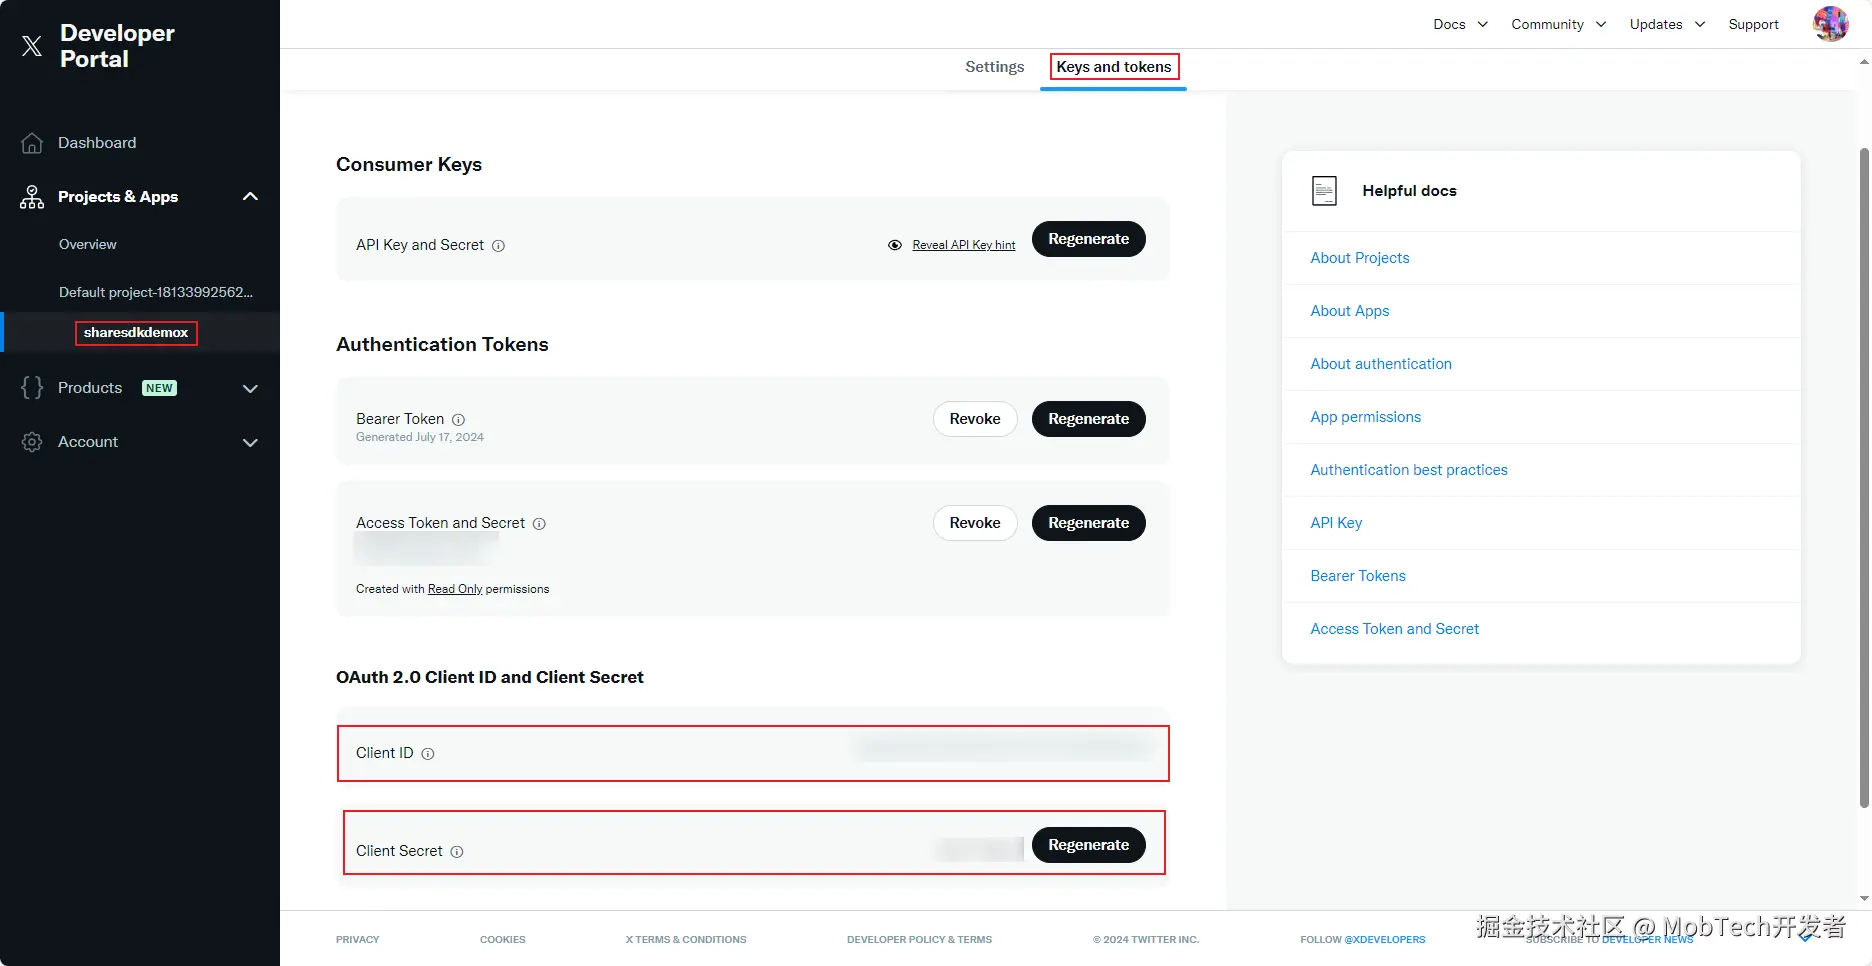Open Access Token and Secret doc link
The image size is (1872, 966).
point(1395,629)
